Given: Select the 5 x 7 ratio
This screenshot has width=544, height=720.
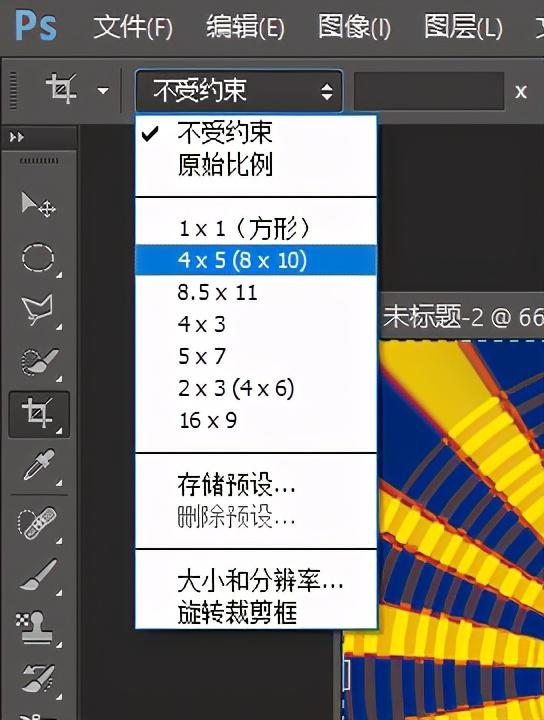Looking at the screenshot, I should click(x=256, y=356).
